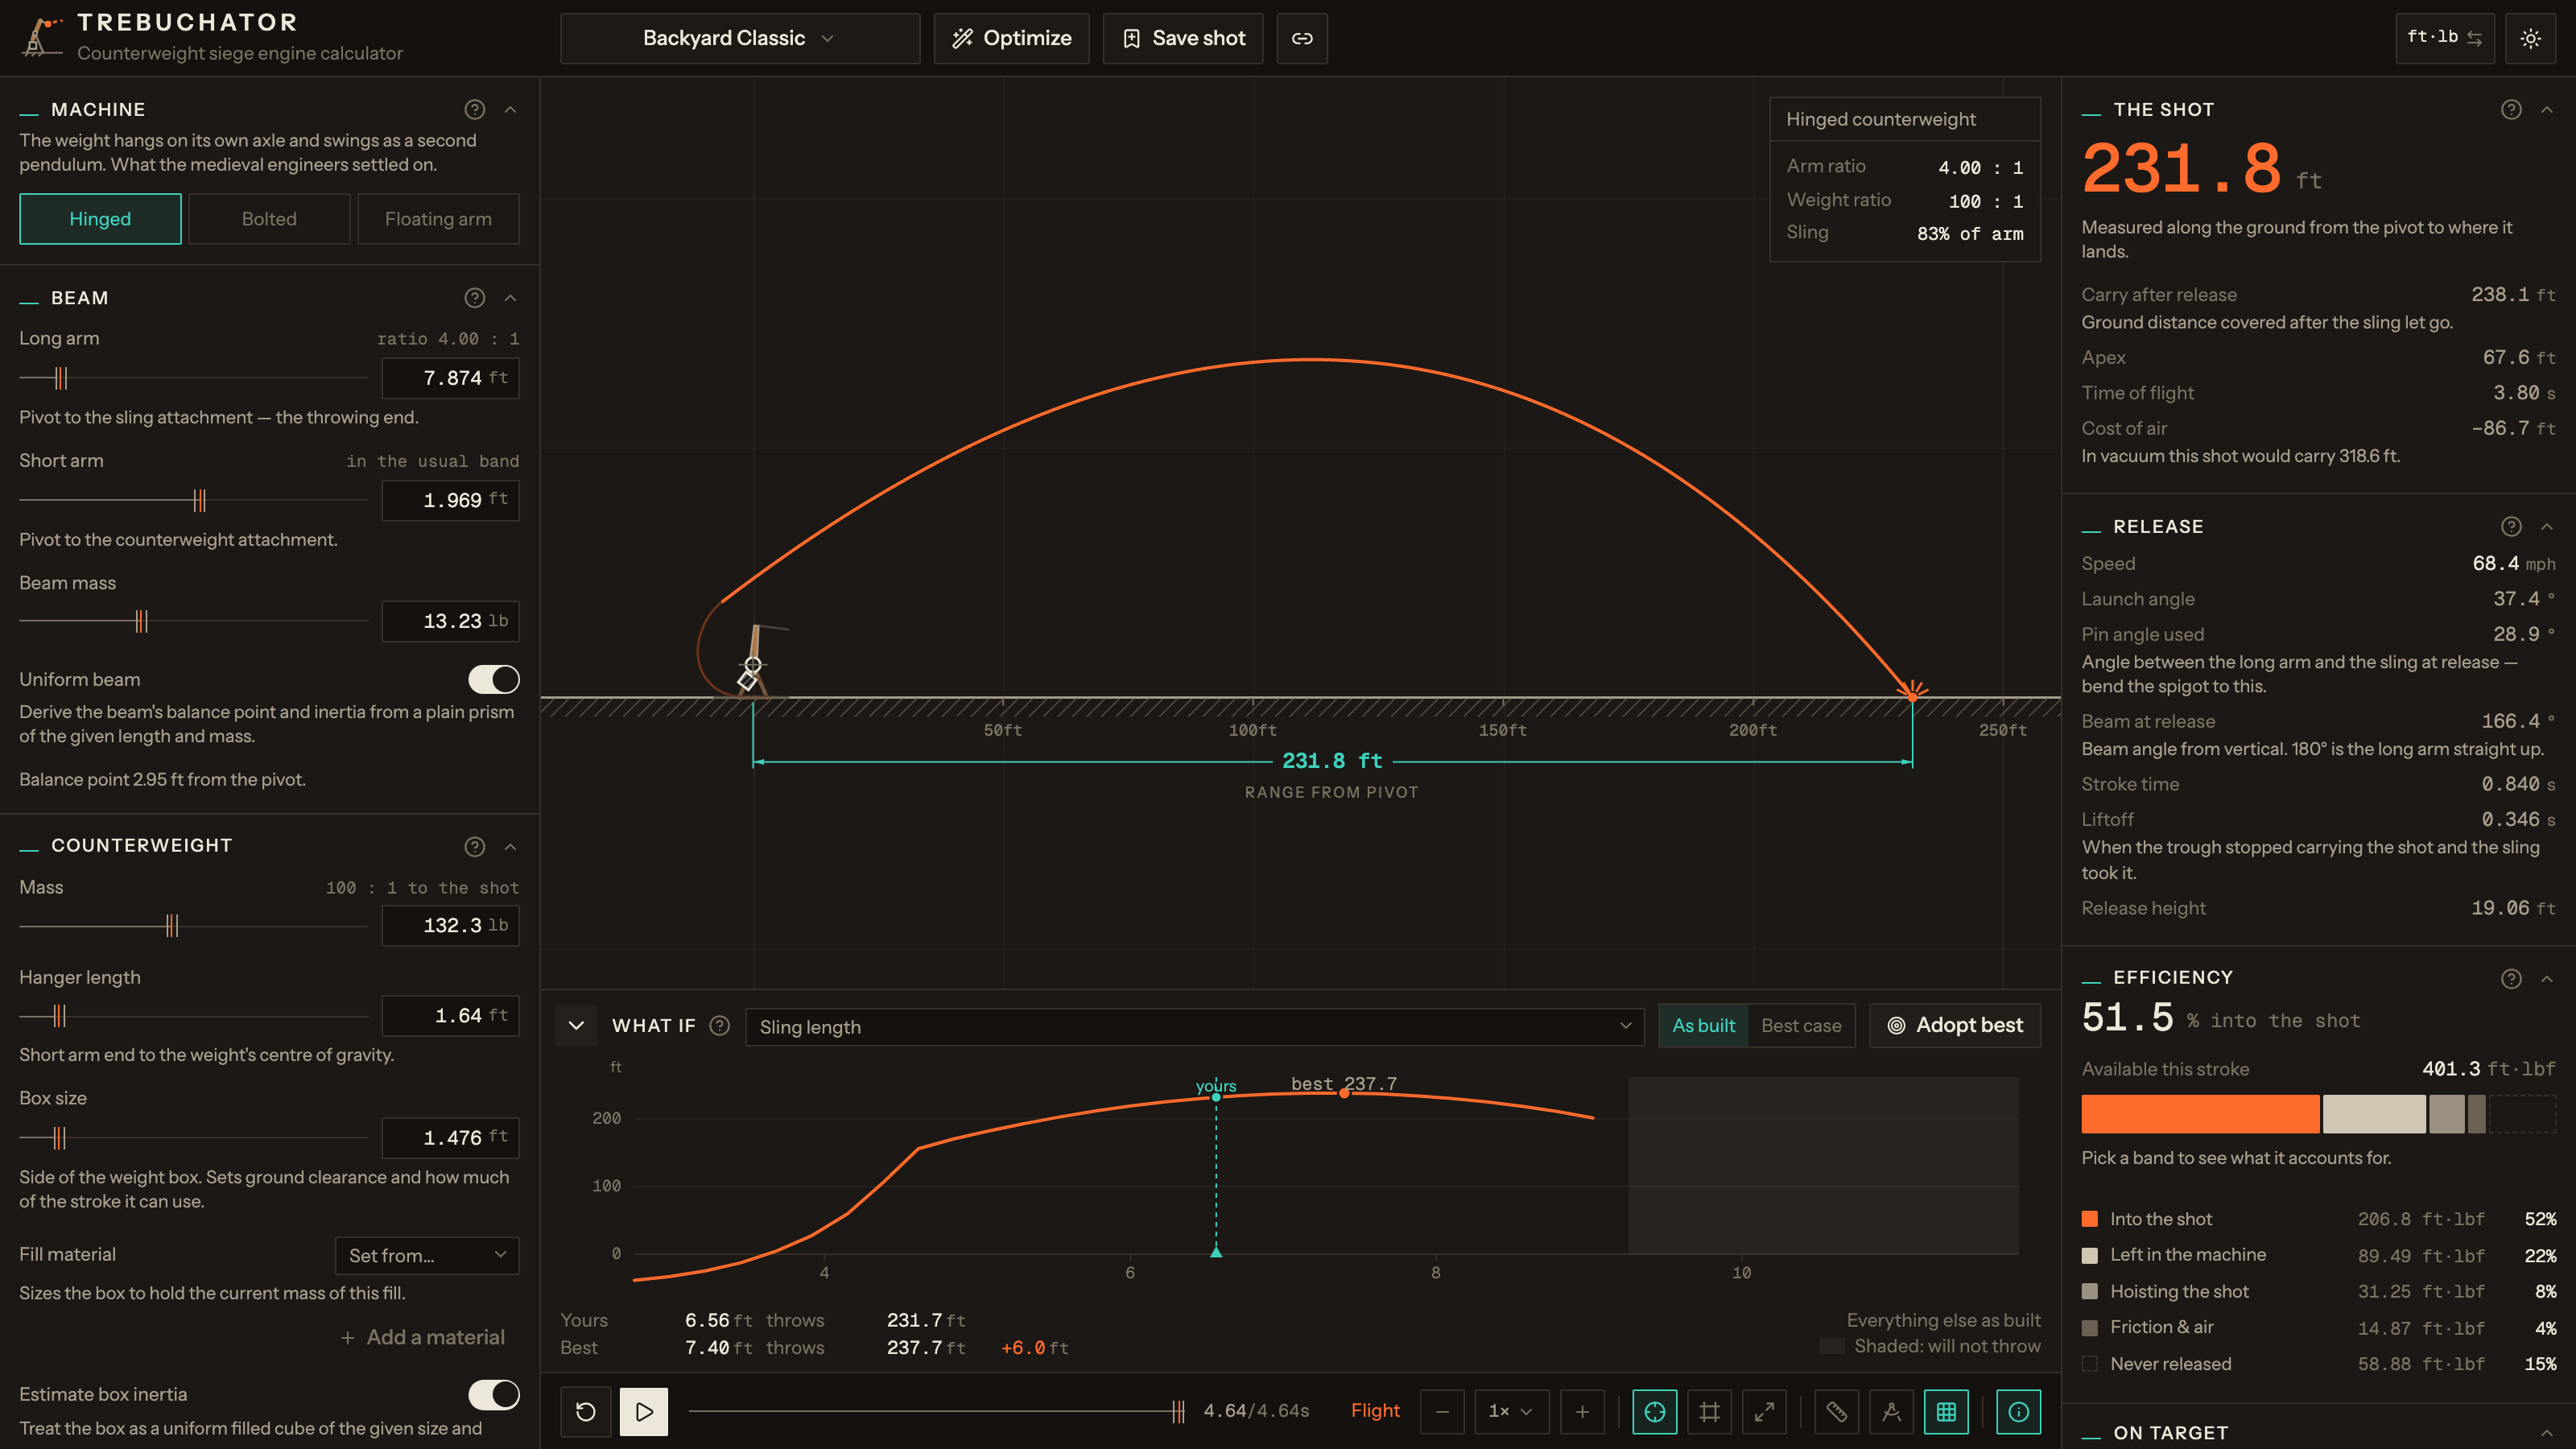Increase playback speed with plus button

point(1582,1411)
